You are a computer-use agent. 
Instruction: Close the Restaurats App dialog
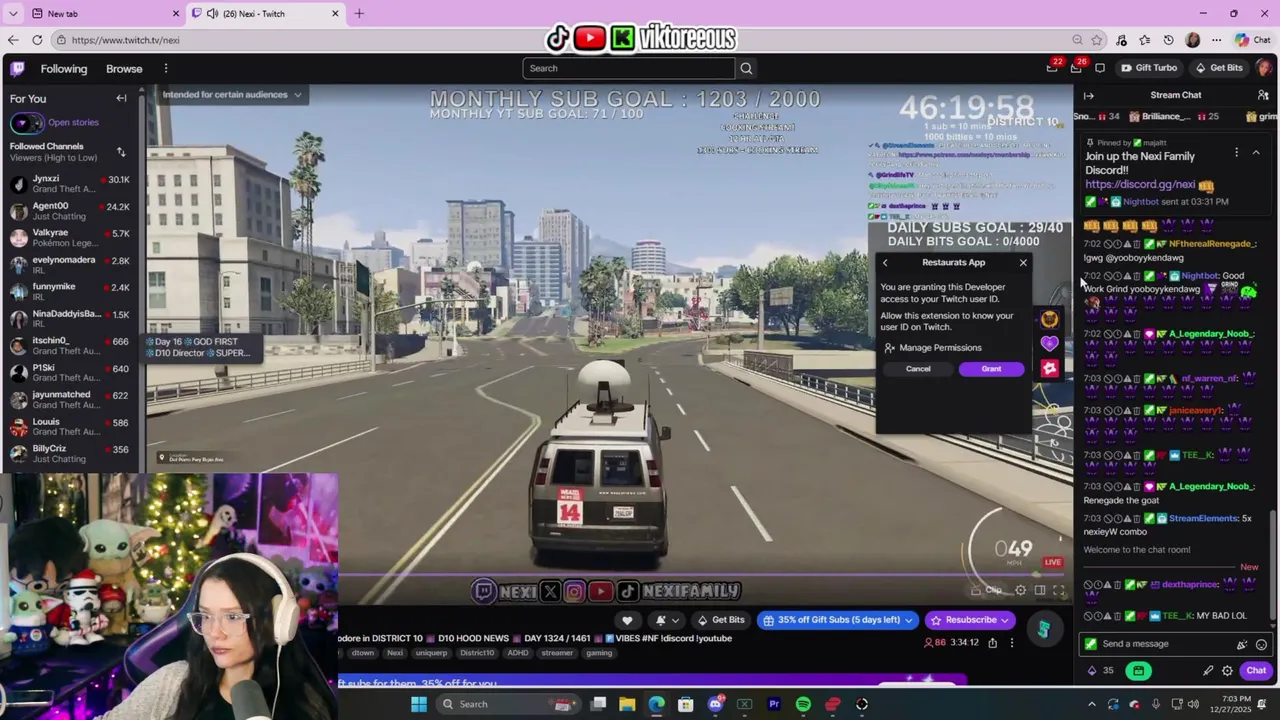tap(1023, 263)
